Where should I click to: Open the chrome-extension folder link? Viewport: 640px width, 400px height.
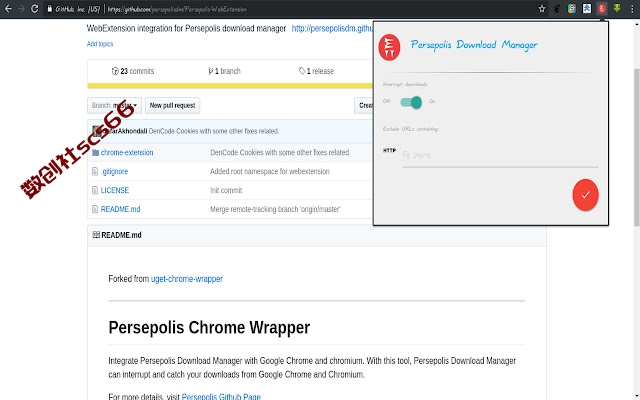[127, 153]
